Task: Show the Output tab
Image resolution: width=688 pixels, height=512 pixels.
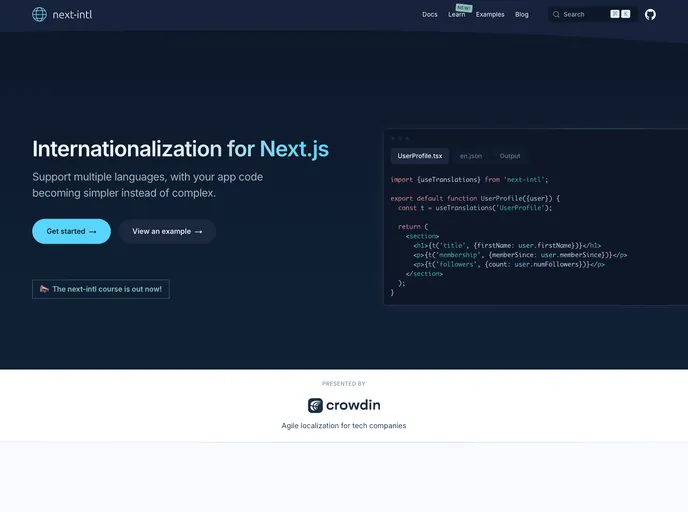Action: point(510,156)
